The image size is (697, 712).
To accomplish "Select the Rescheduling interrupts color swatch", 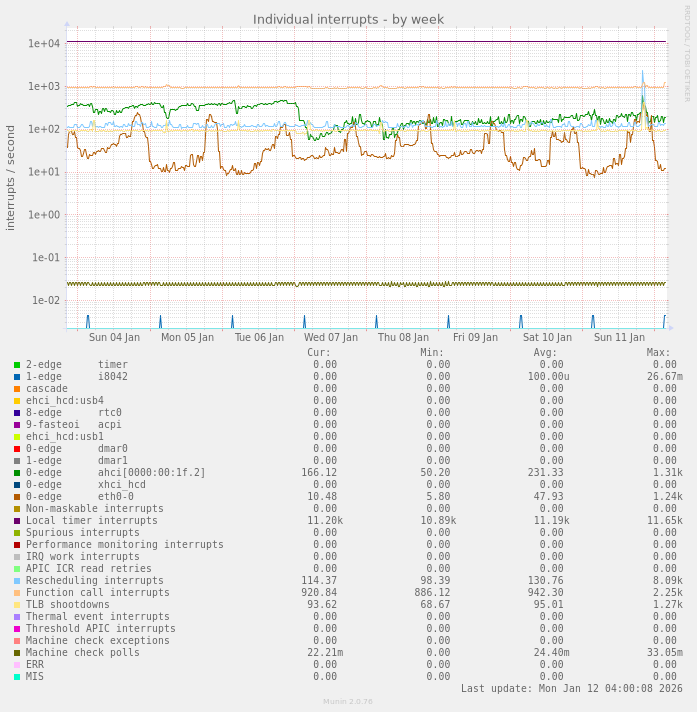I will click(17, 581).
